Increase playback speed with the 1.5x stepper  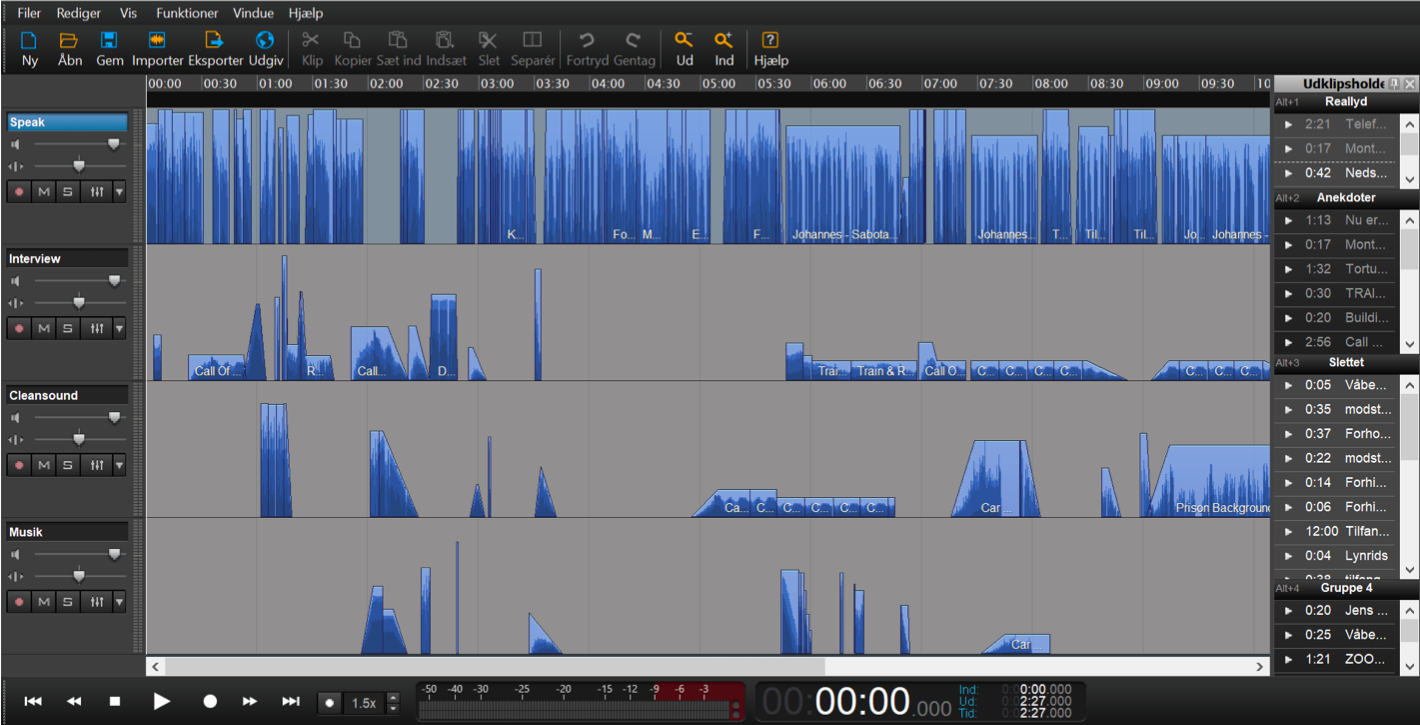coord(392,698)
